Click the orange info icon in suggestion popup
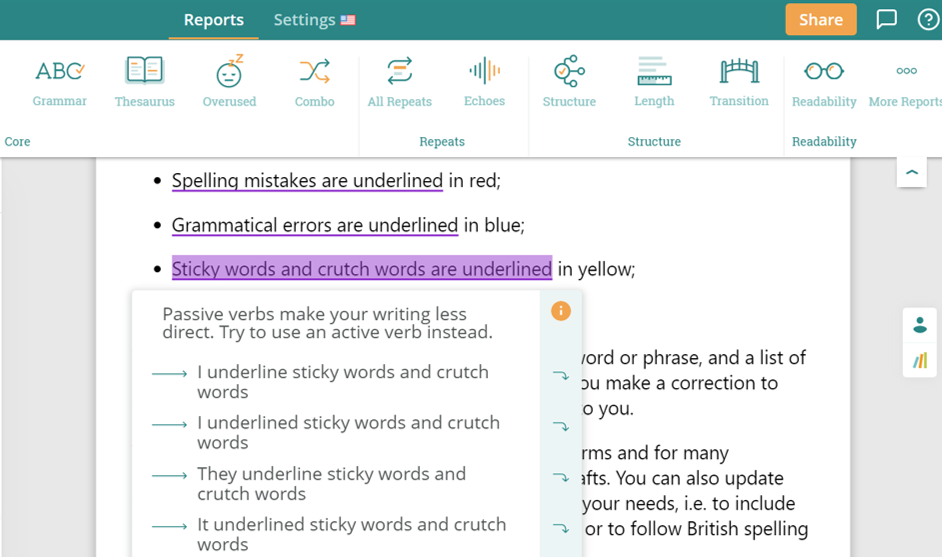 pyautogui.click(x=561, y=311)
